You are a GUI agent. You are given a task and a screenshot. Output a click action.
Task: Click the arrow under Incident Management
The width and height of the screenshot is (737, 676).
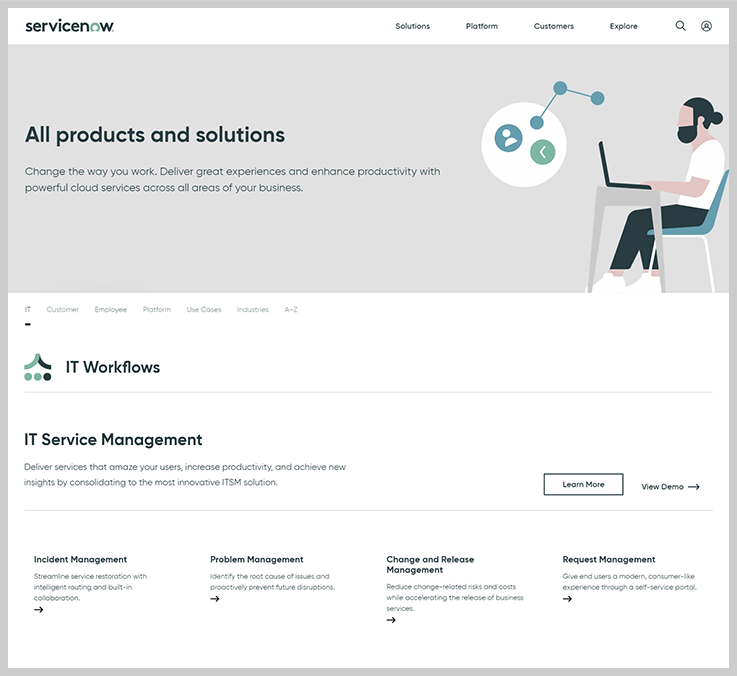pyautogui.click(x=39, y=610)
